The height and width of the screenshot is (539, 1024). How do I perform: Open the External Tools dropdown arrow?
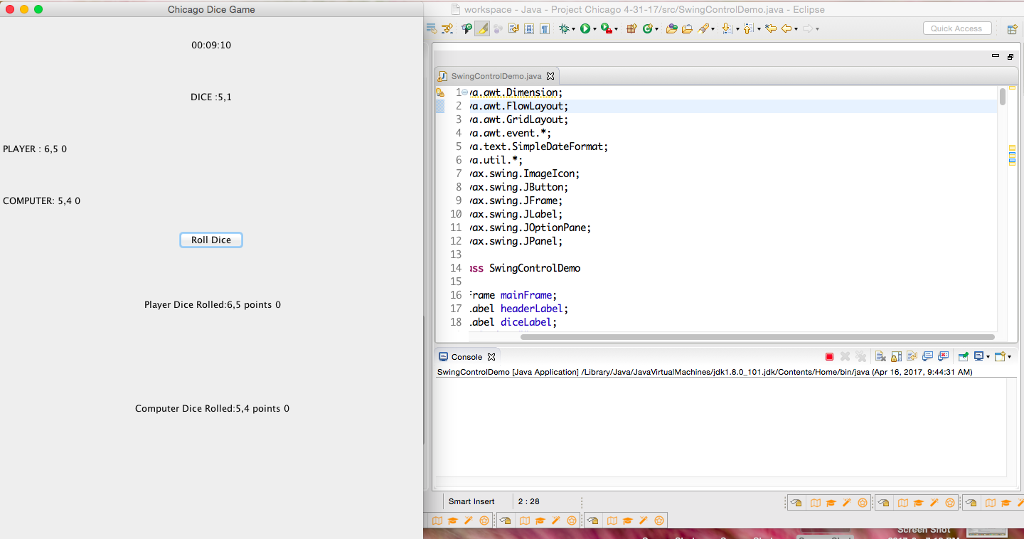pos(616,29)
